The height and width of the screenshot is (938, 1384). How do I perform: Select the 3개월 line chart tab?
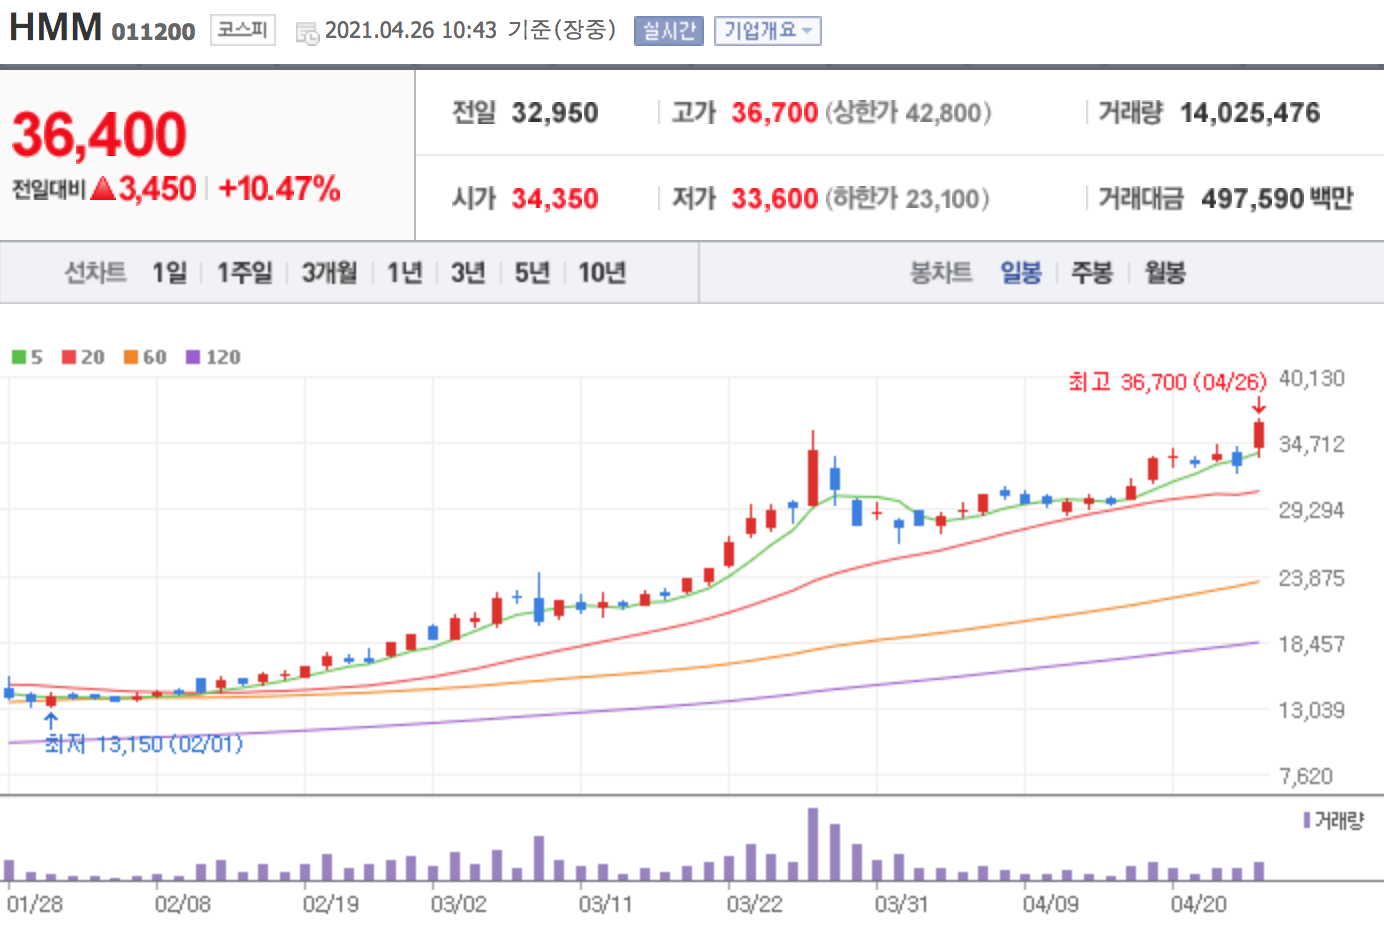[329, 272]
